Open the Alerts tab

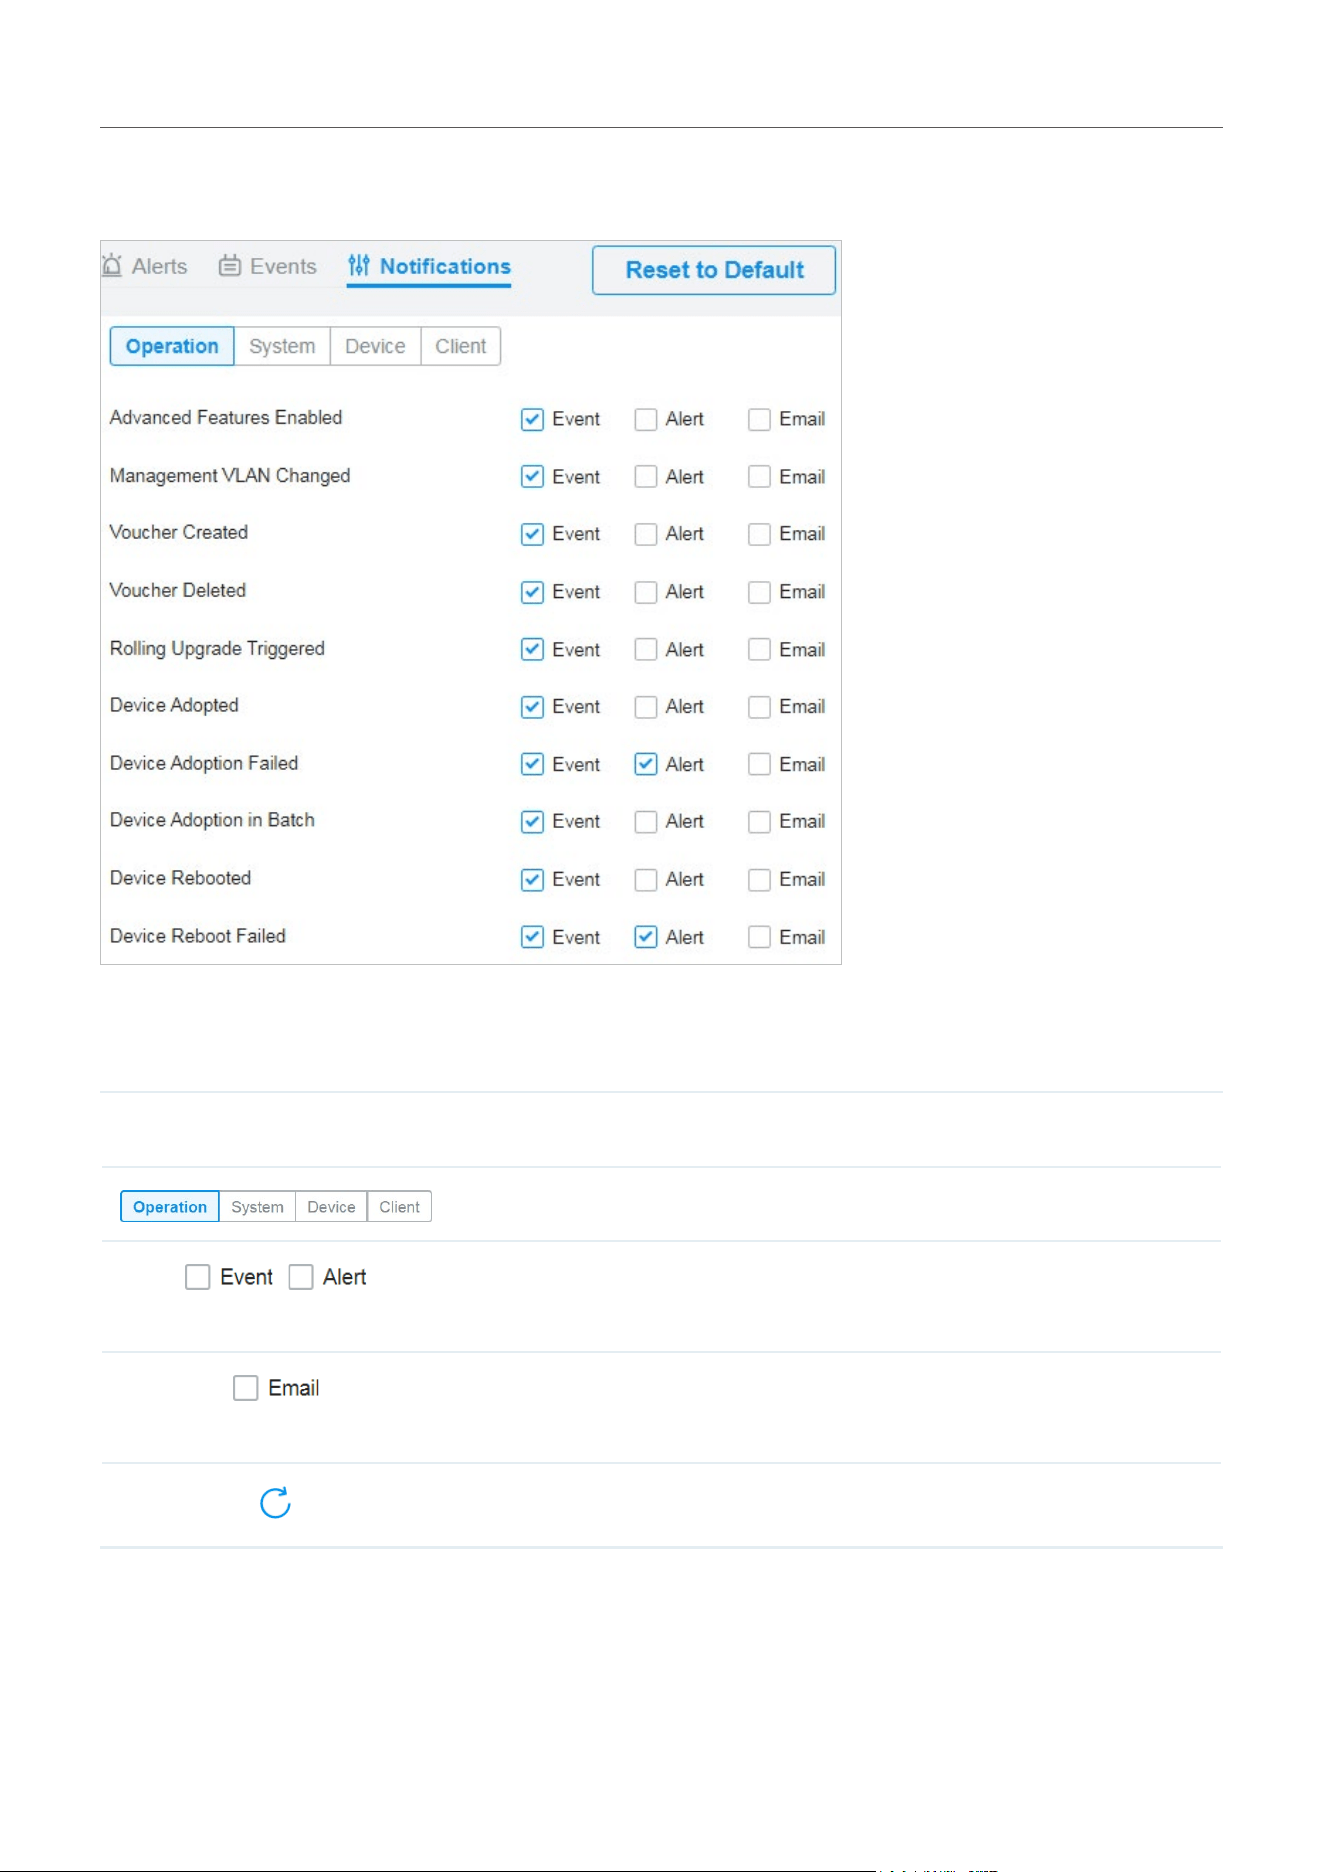pos(145,266)
